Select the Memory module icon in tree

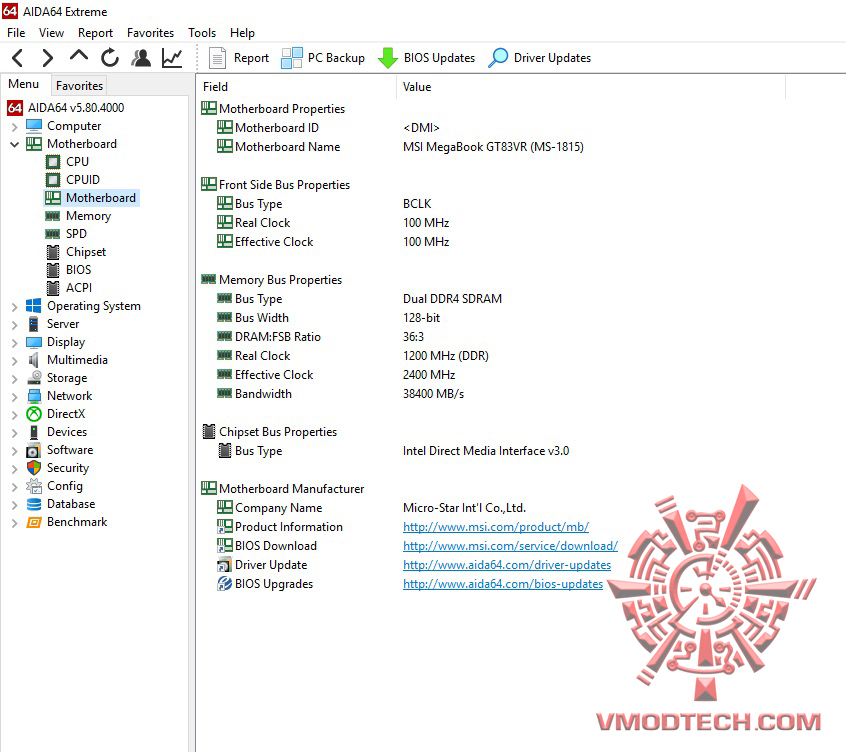coord(52,216)
